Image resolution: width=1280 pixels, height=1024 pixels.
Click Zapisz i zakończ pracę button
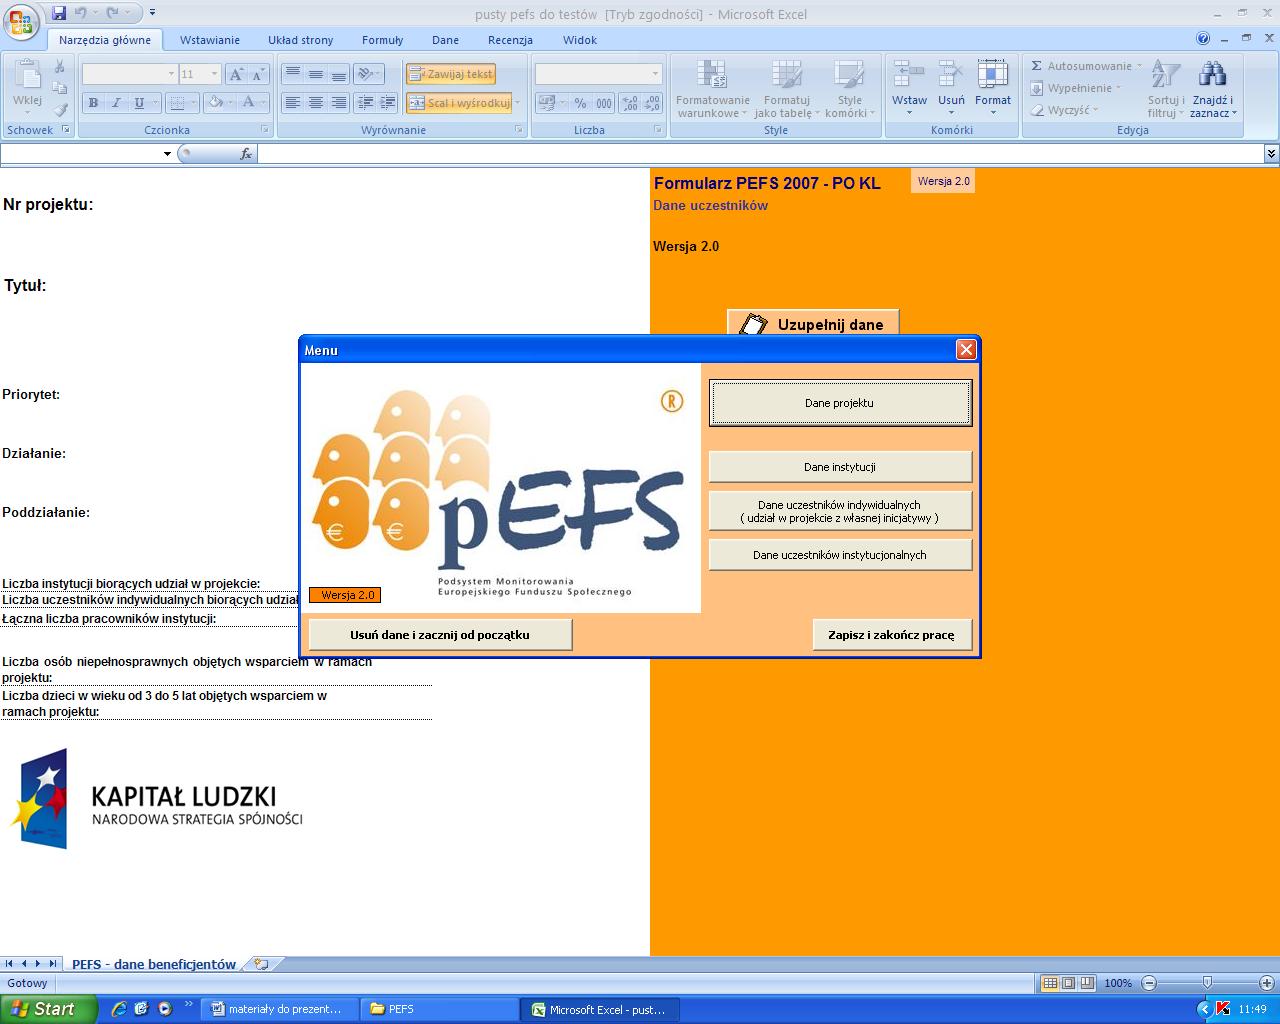coord(891,635)
